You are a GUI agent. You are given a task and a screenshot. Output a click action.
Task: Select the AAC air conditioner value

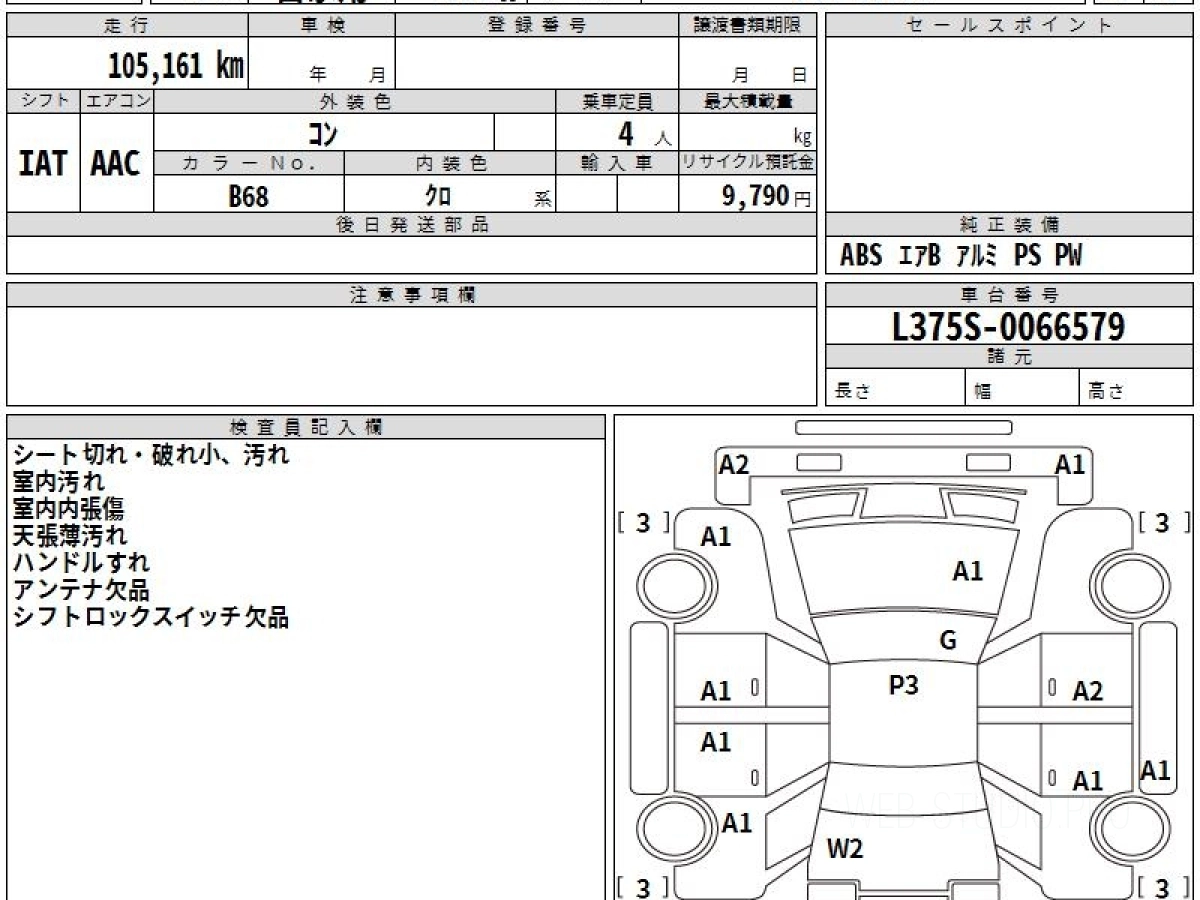pyautogui.click(x=116, y=163)
